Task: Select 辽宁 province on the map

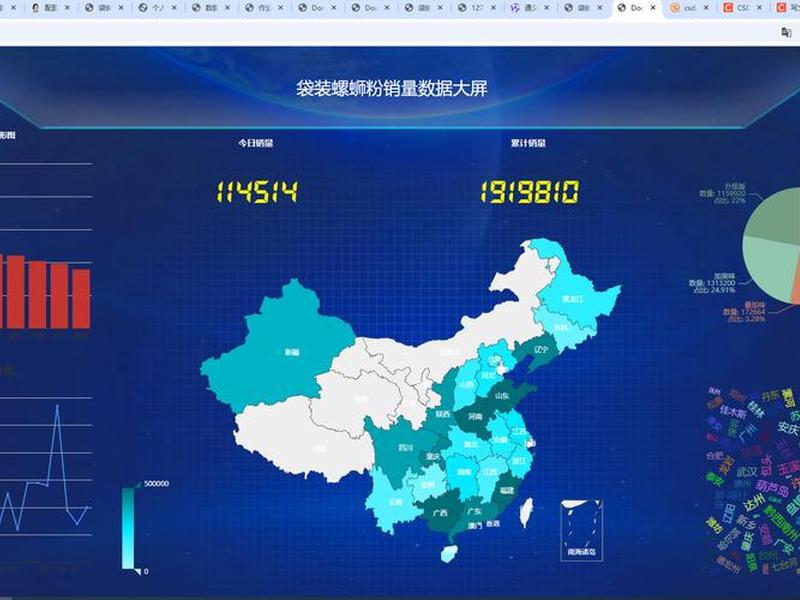Action: (538, 351)
